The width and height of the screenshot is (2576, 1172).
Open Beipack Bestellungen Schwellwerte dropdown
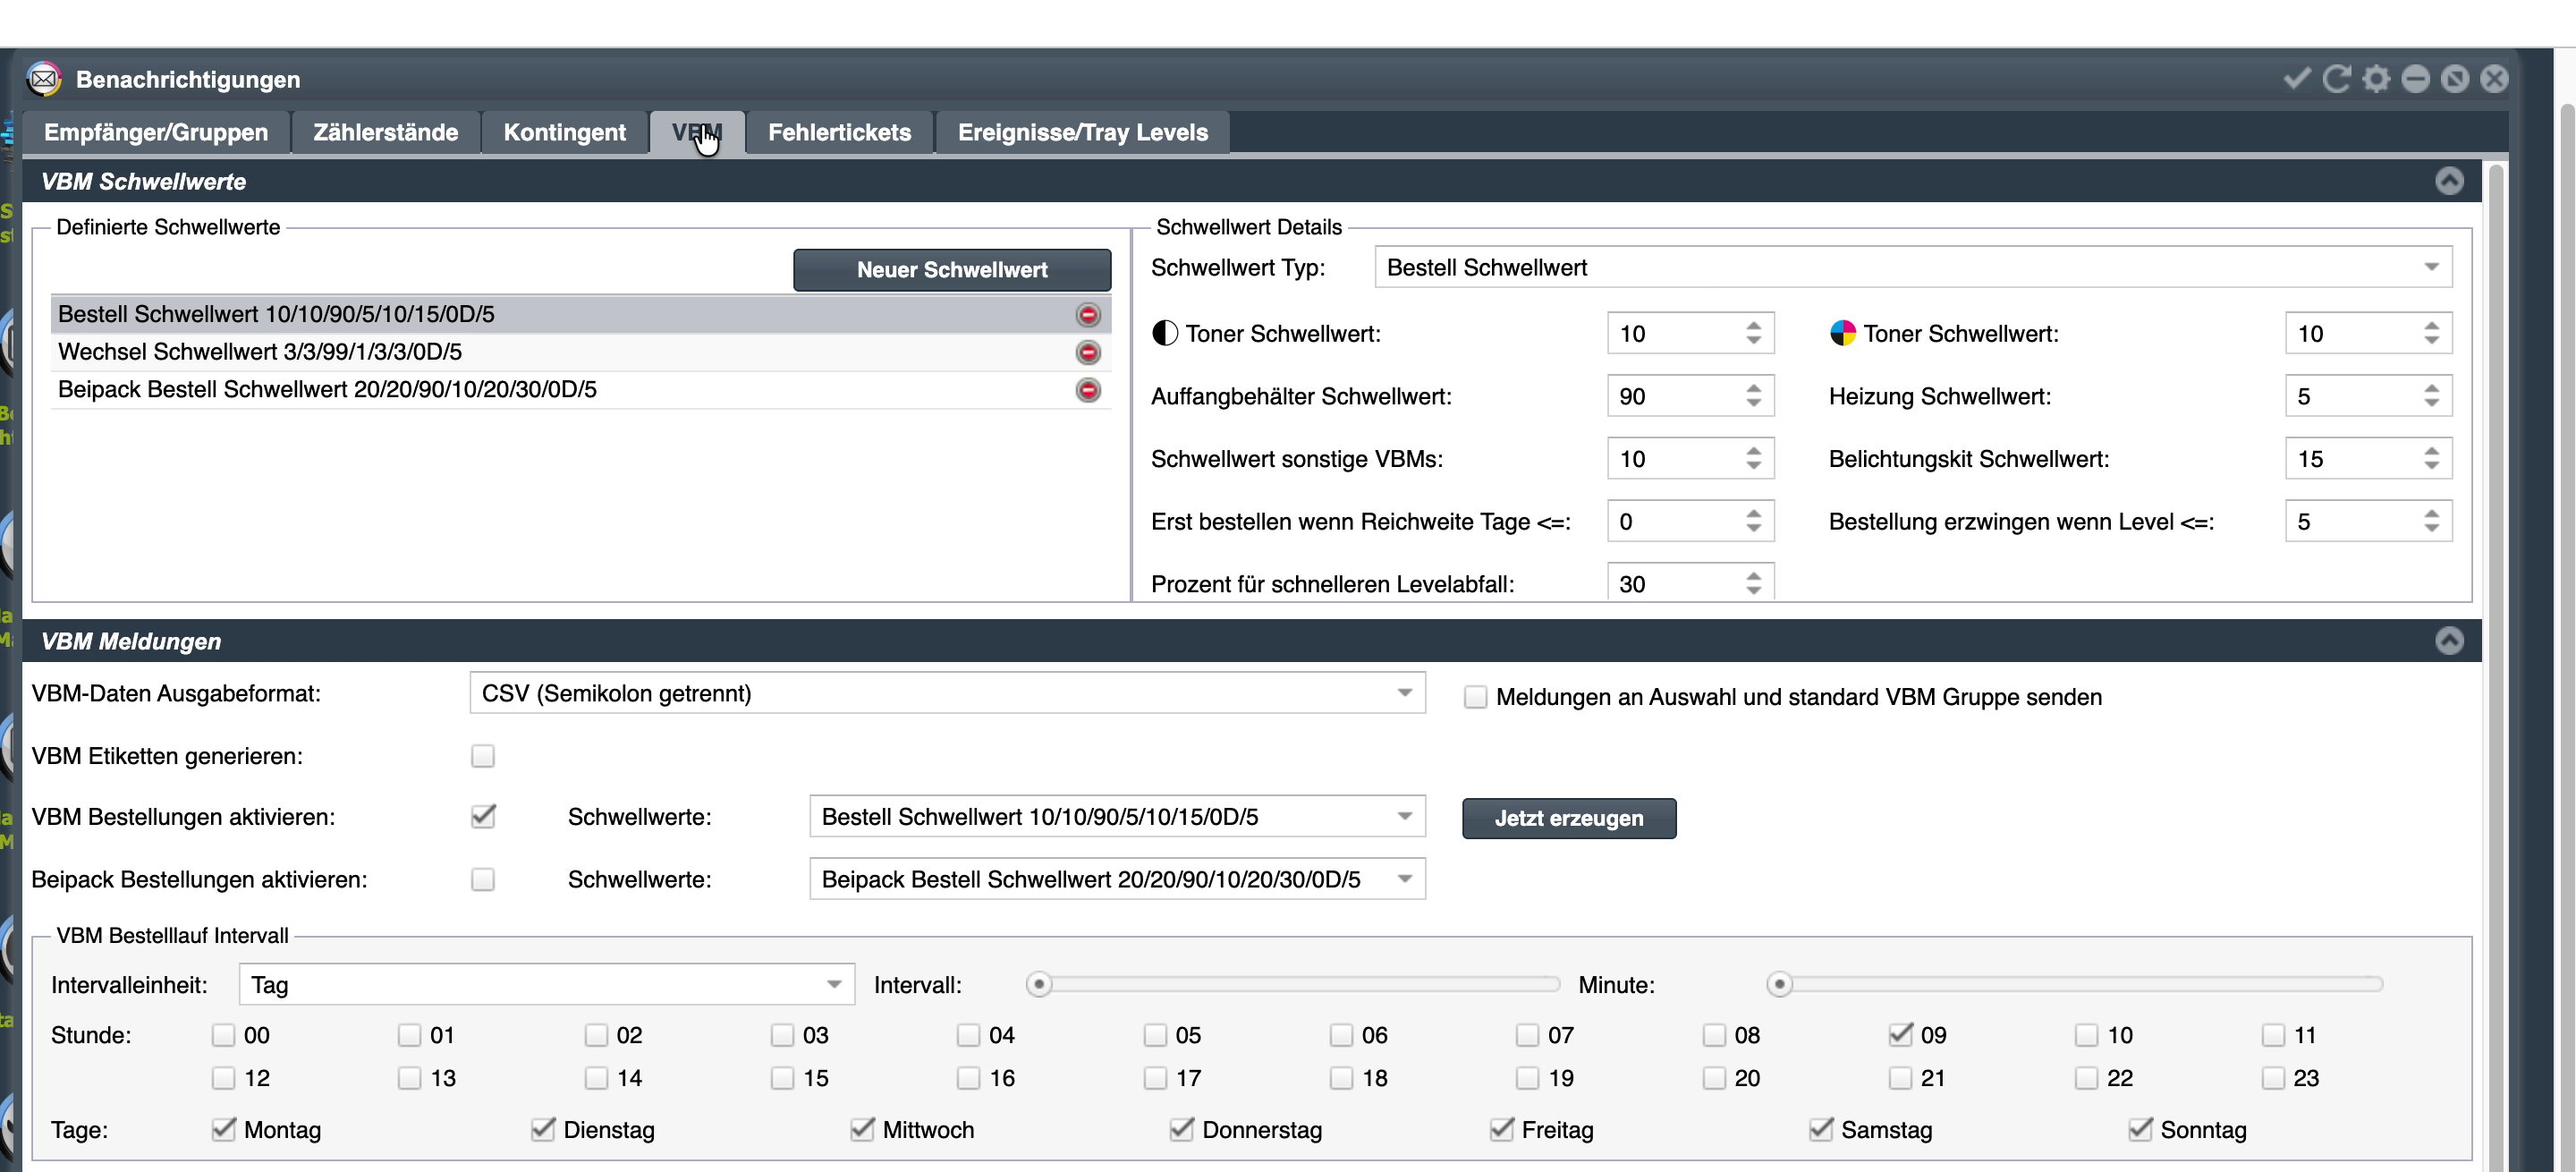(1117, 879)
